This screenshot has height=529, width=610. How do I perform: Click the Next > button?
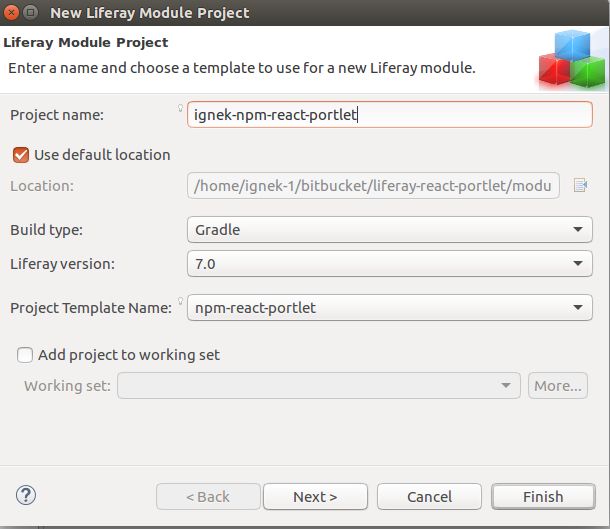pos(316,497)
